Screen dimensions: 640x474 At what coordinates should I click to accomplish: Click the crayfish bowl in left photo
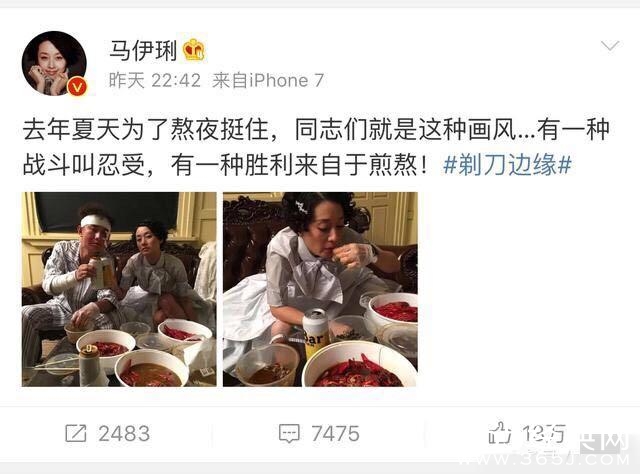click(x=106, y=347)
